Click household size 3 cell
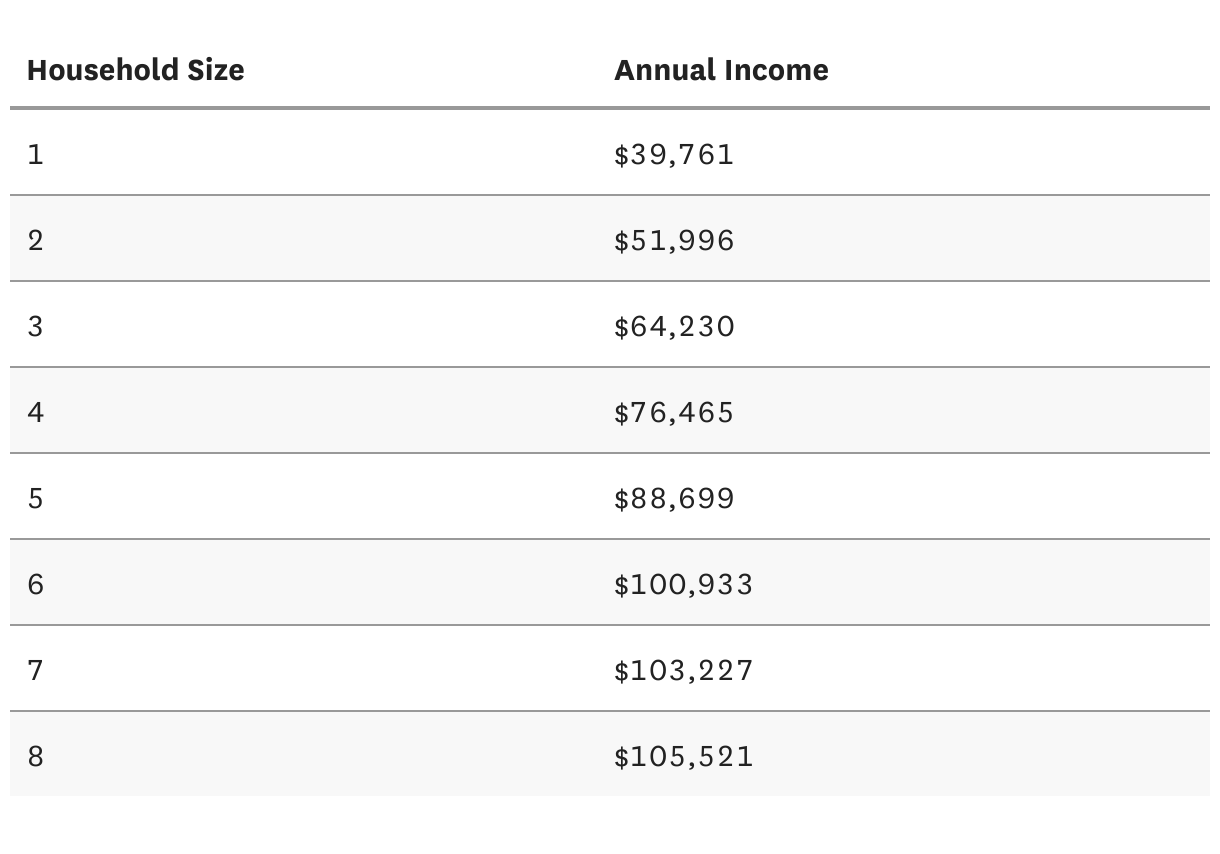Screen dimensions: 1220x854 [x=36, y=326]
